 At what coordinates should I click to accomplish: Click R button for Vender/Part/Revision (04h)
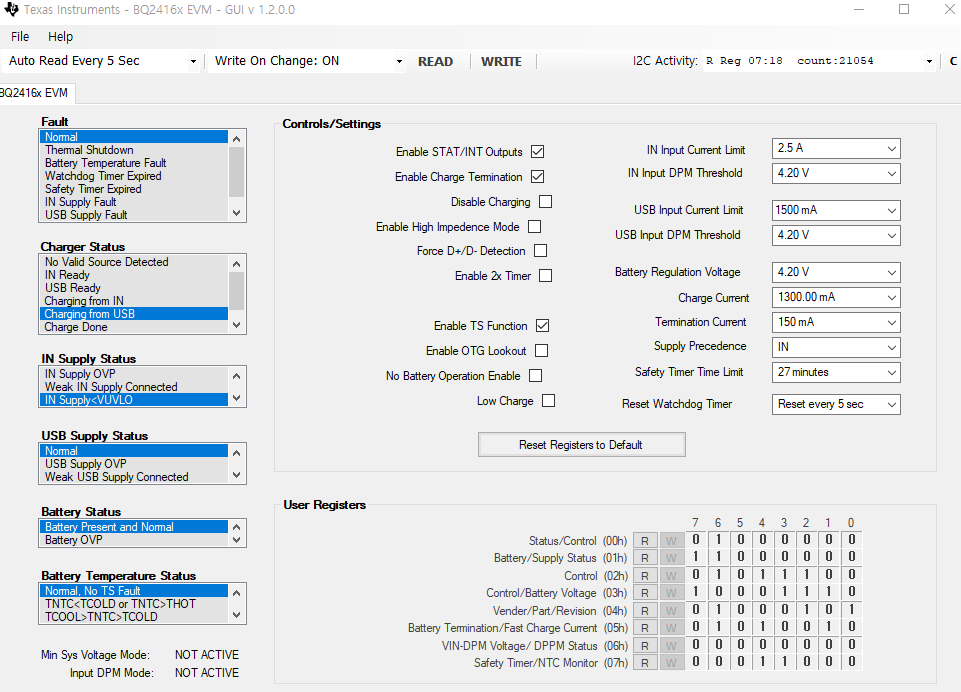click(x=645, y=610)
